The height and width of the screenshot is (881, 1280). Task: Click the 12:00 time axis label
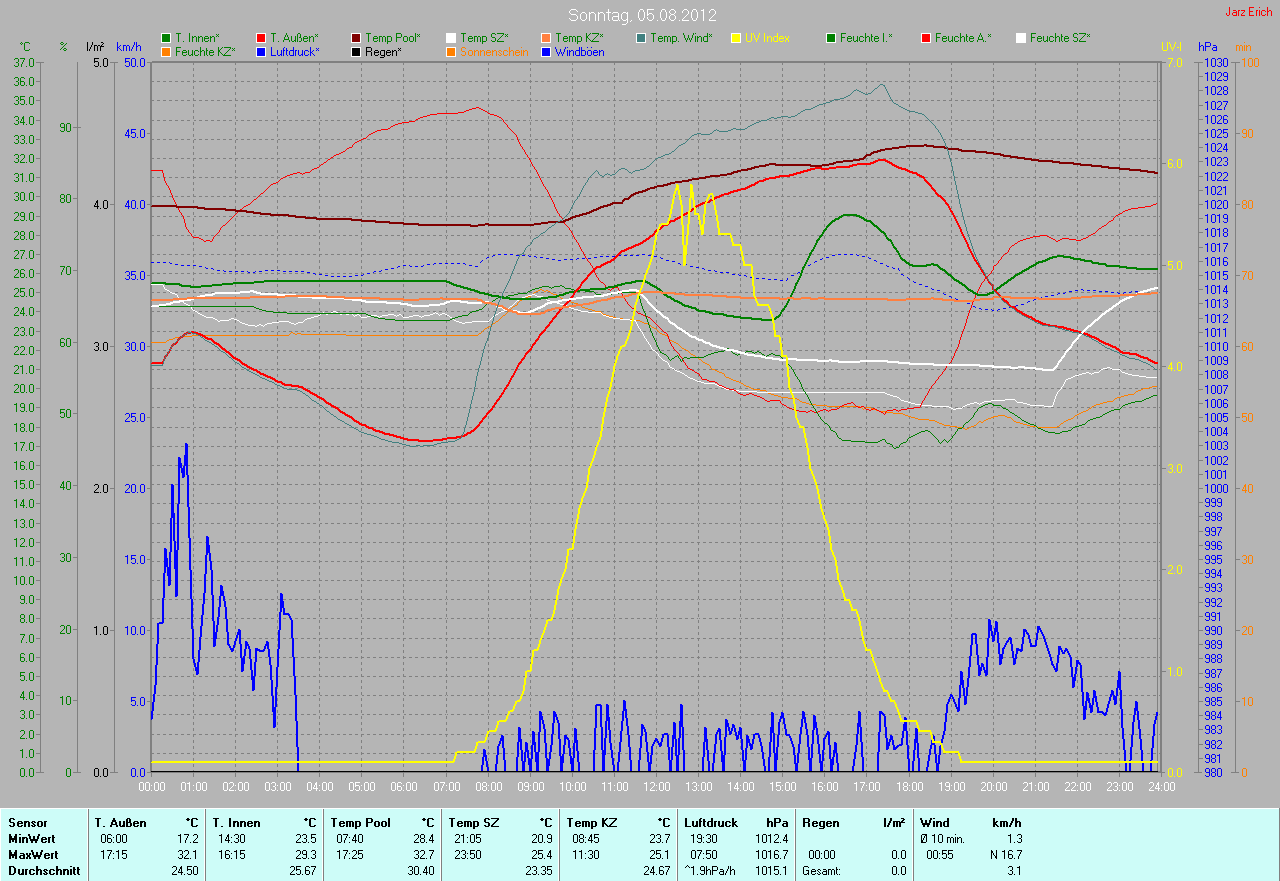(656, 786)
